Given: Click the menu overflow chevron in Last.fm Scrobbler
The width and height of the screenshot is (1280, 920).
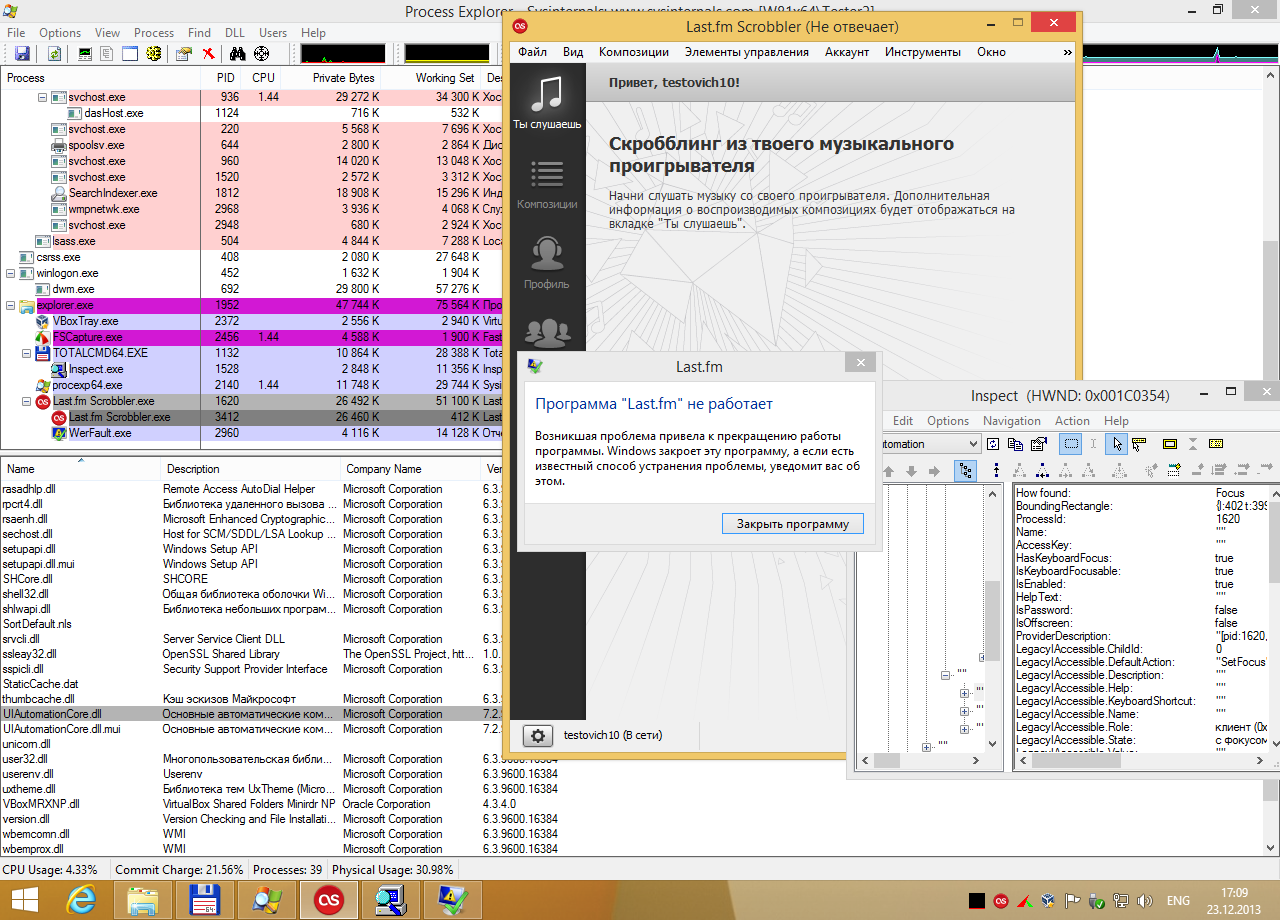Looking at the screenshot, I should pos(1067,52).
